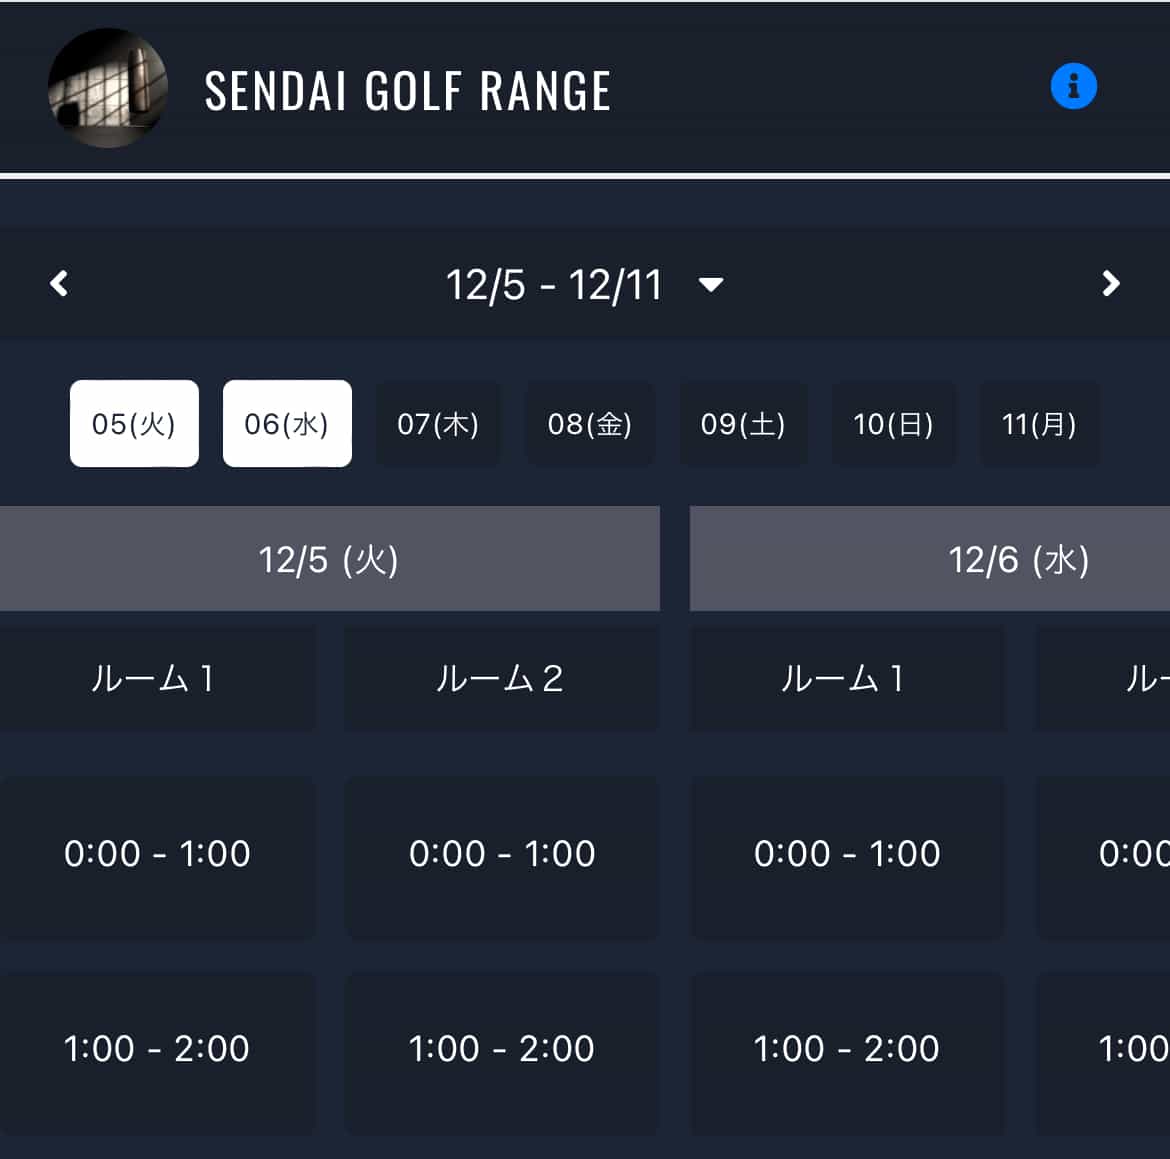Go to next week arrow
Image resolution: width=1170 pixels, height=1159 pixels.
(1110, 284)
